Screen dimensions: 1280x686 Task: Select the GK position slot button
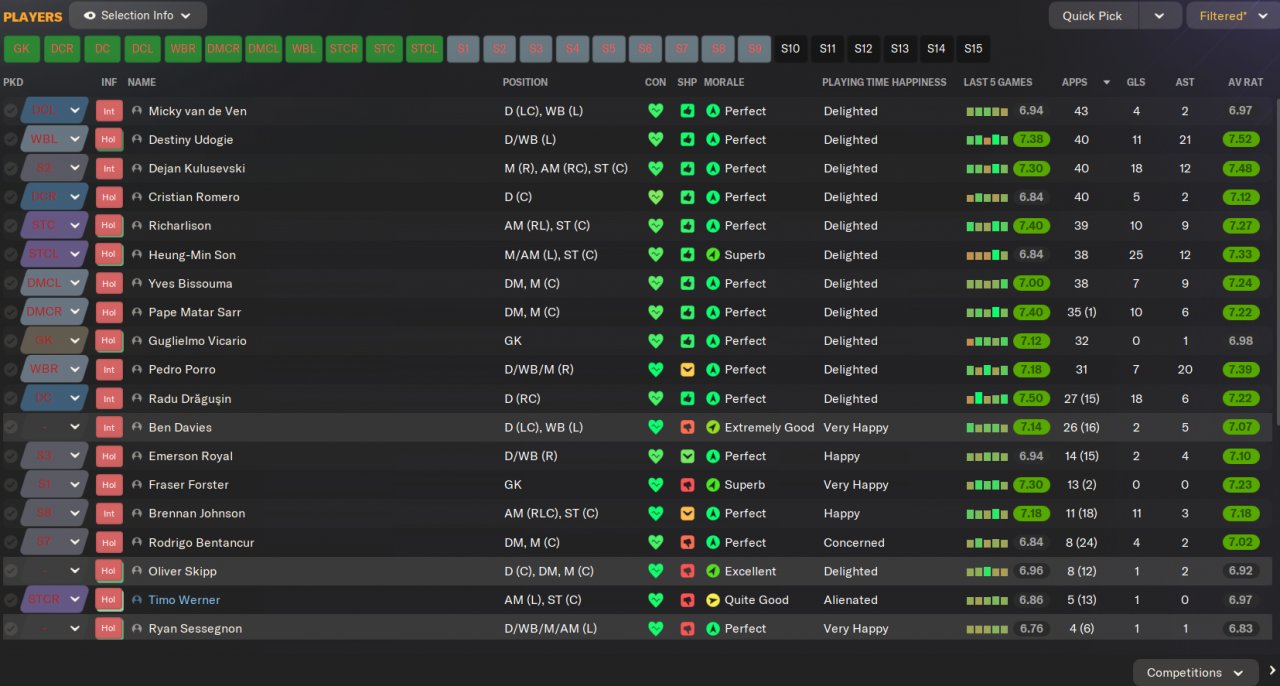pos(22,48)
